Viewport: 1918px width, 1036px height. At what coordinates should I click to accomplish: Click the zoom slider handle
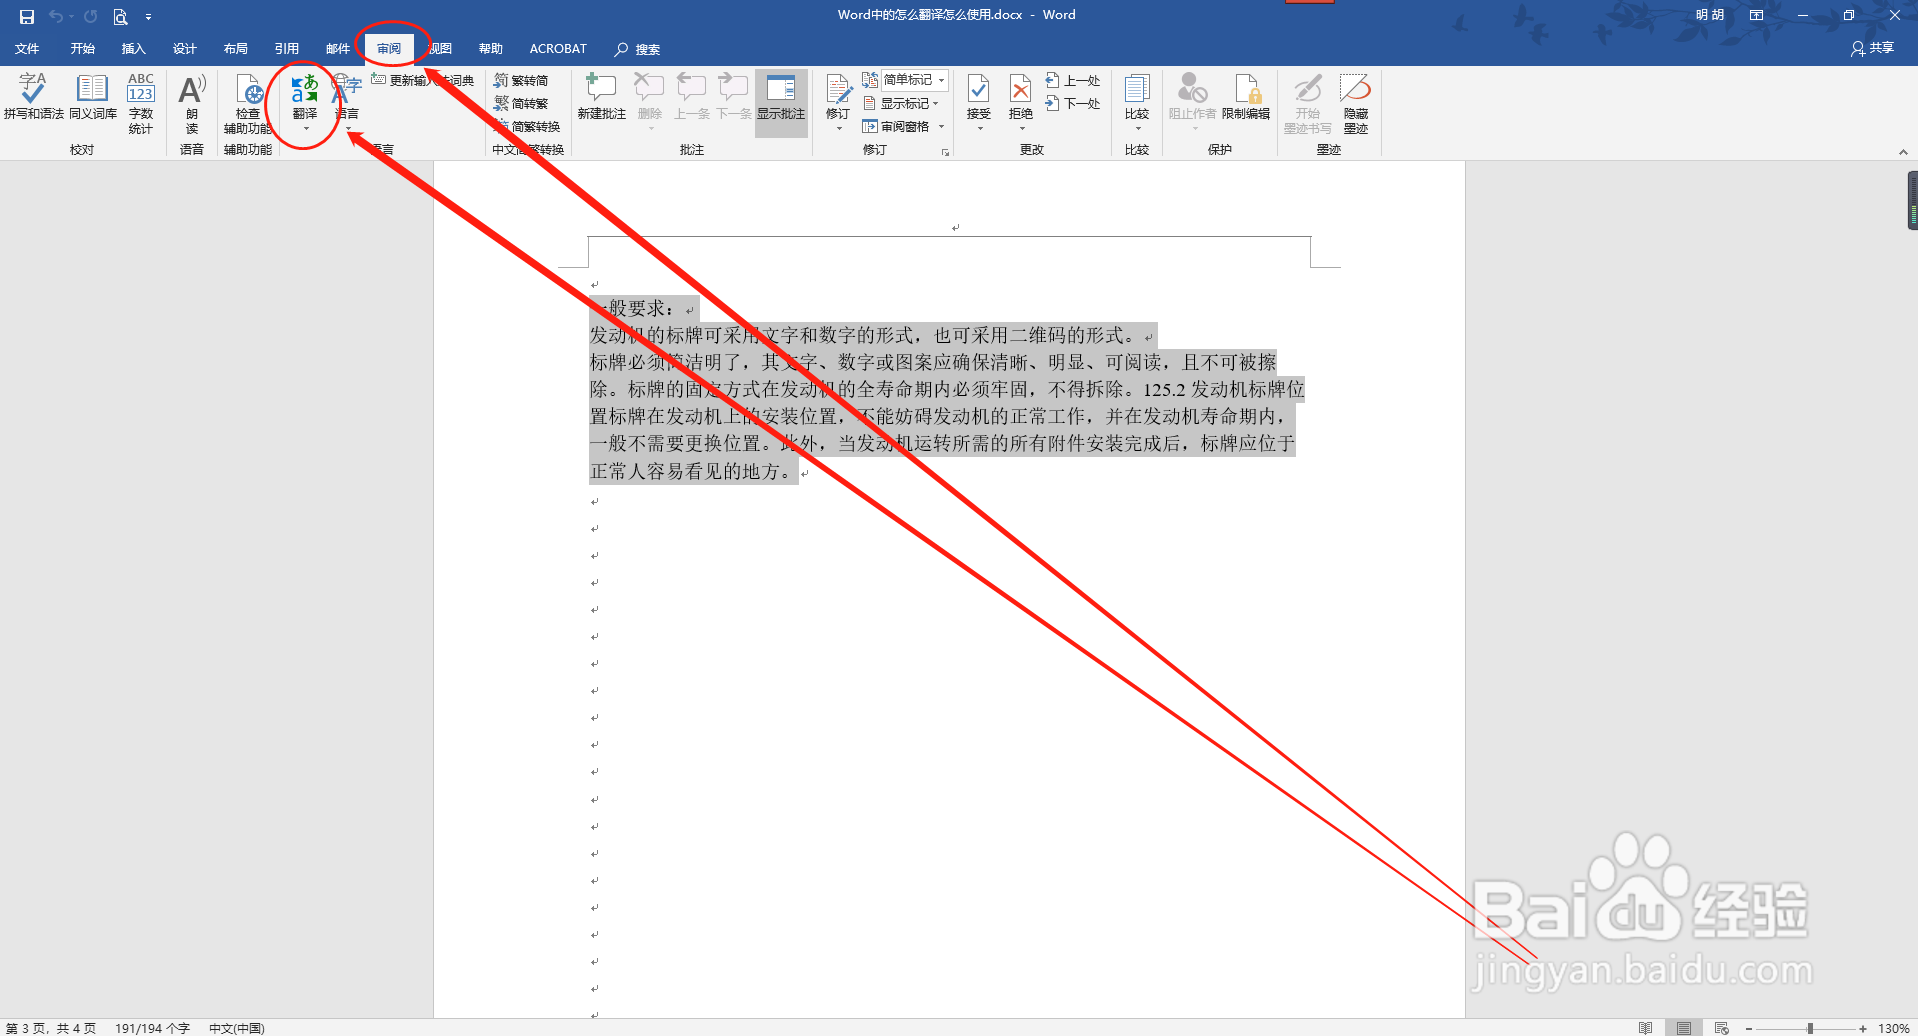pos(1810,1028)
